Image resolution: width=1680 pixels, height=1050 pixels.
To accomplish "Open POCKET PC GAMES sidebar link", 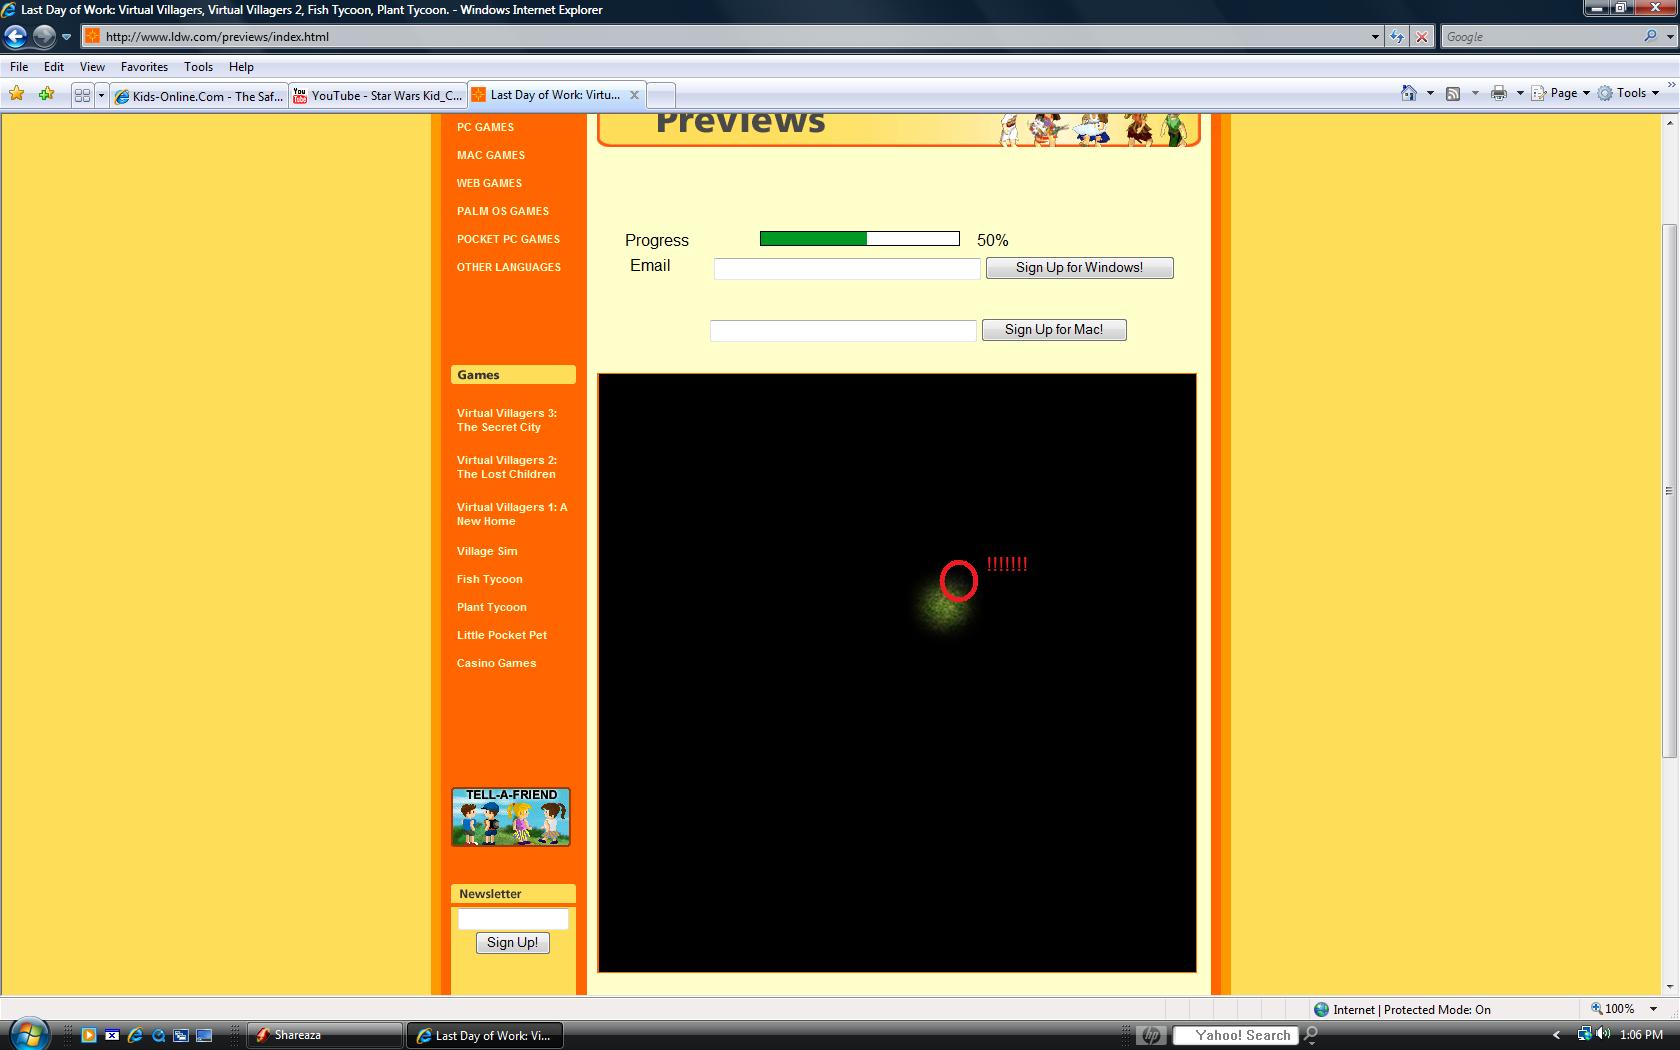I will (508, 239).
